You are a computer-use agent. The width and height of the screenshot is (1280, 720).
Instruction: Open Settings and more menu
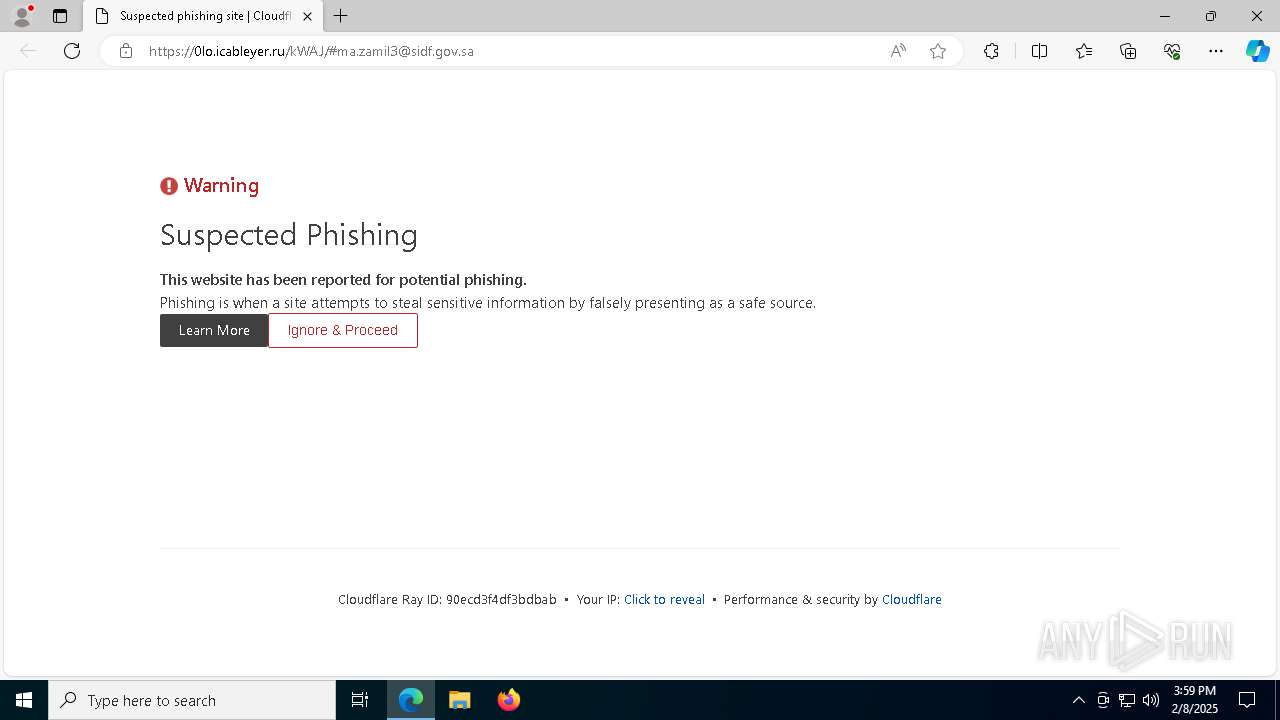tap(1216, 51)
